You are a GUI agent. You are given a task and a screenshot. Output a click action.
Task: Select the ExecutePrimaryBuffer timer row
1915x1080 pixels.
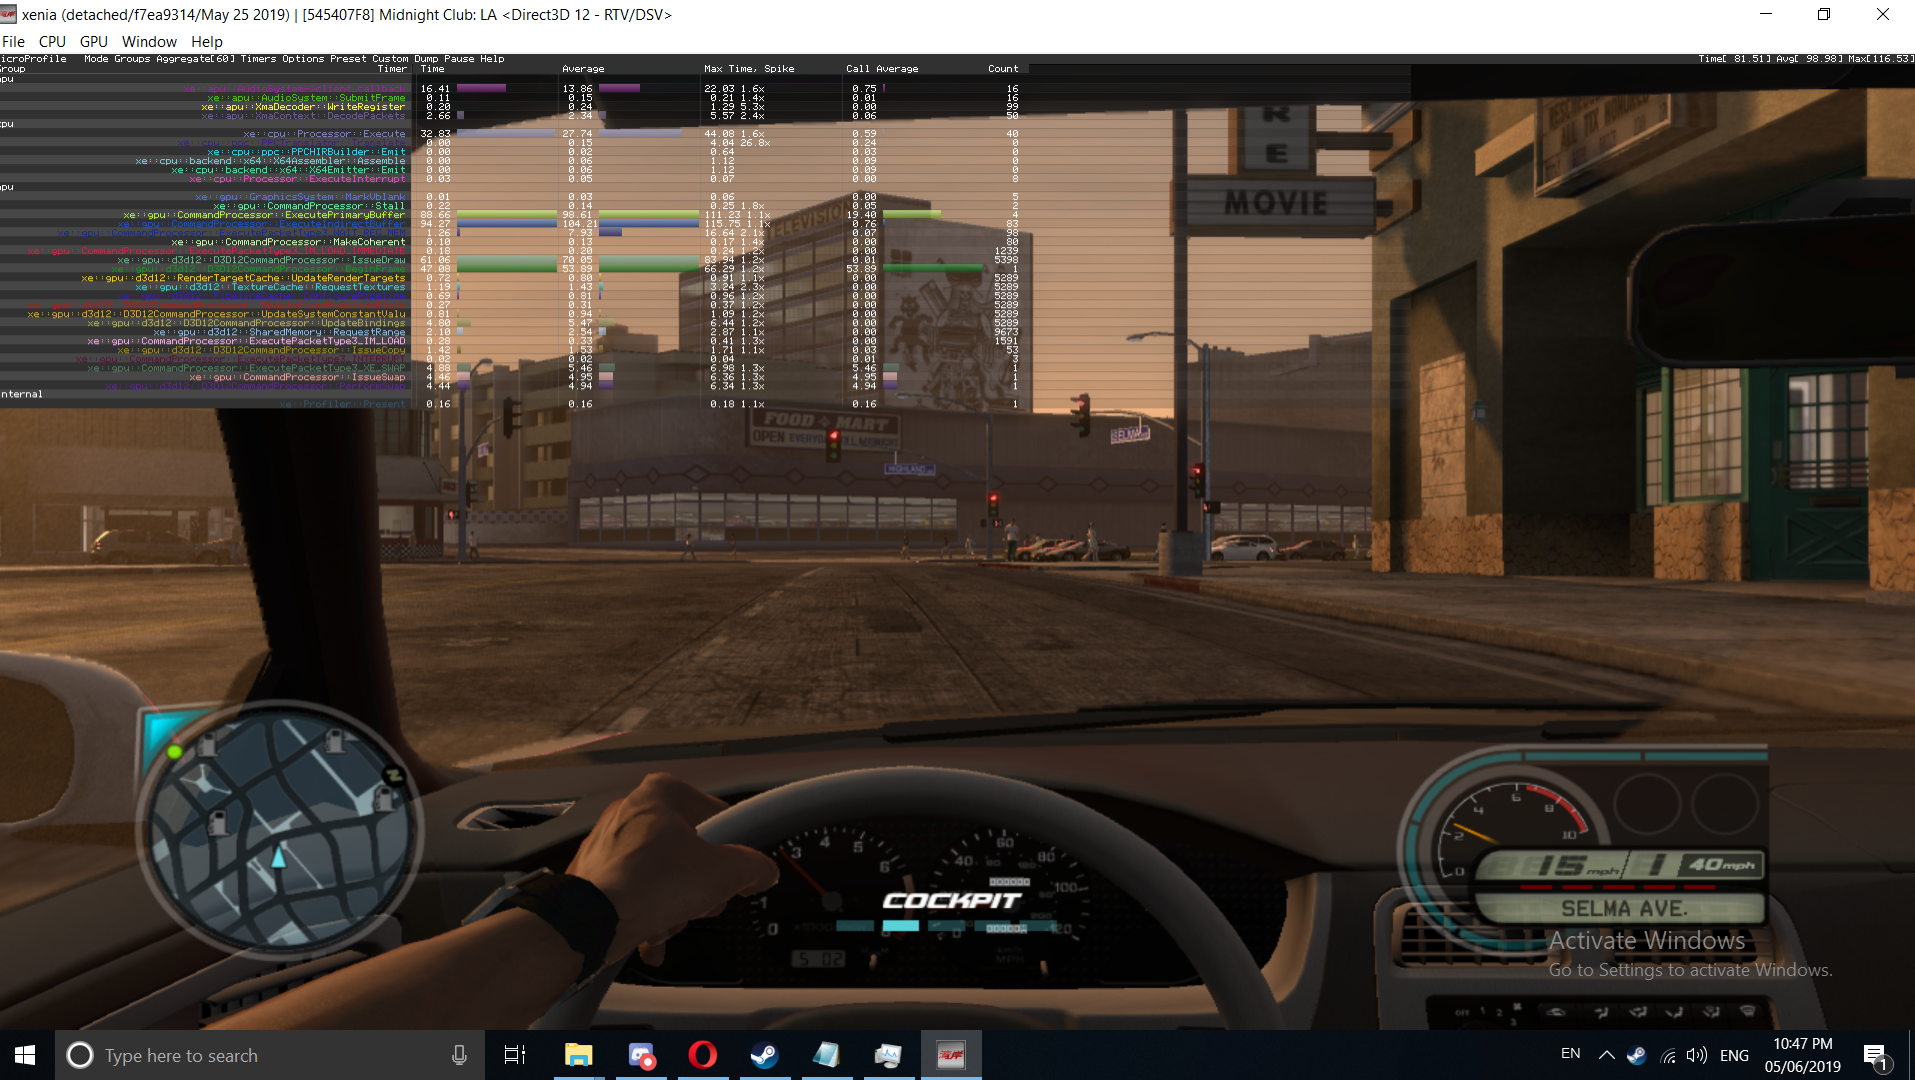click(264, 215)
